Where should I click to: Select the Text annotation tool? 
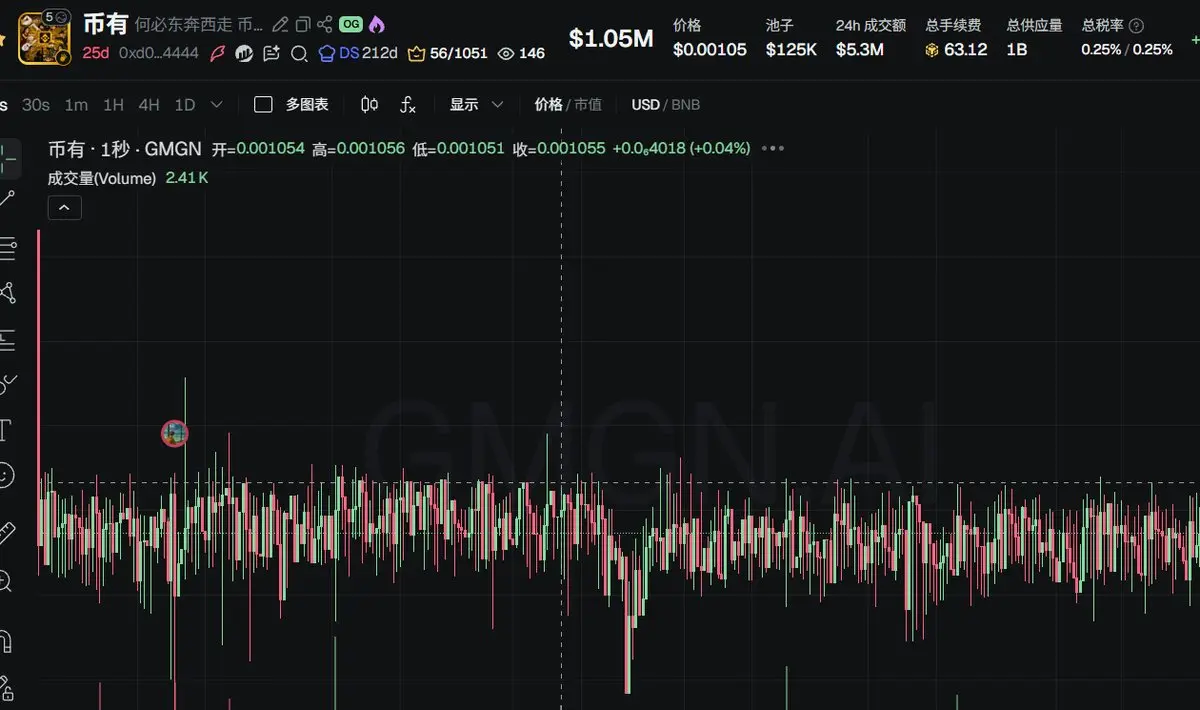coord(5,431)
